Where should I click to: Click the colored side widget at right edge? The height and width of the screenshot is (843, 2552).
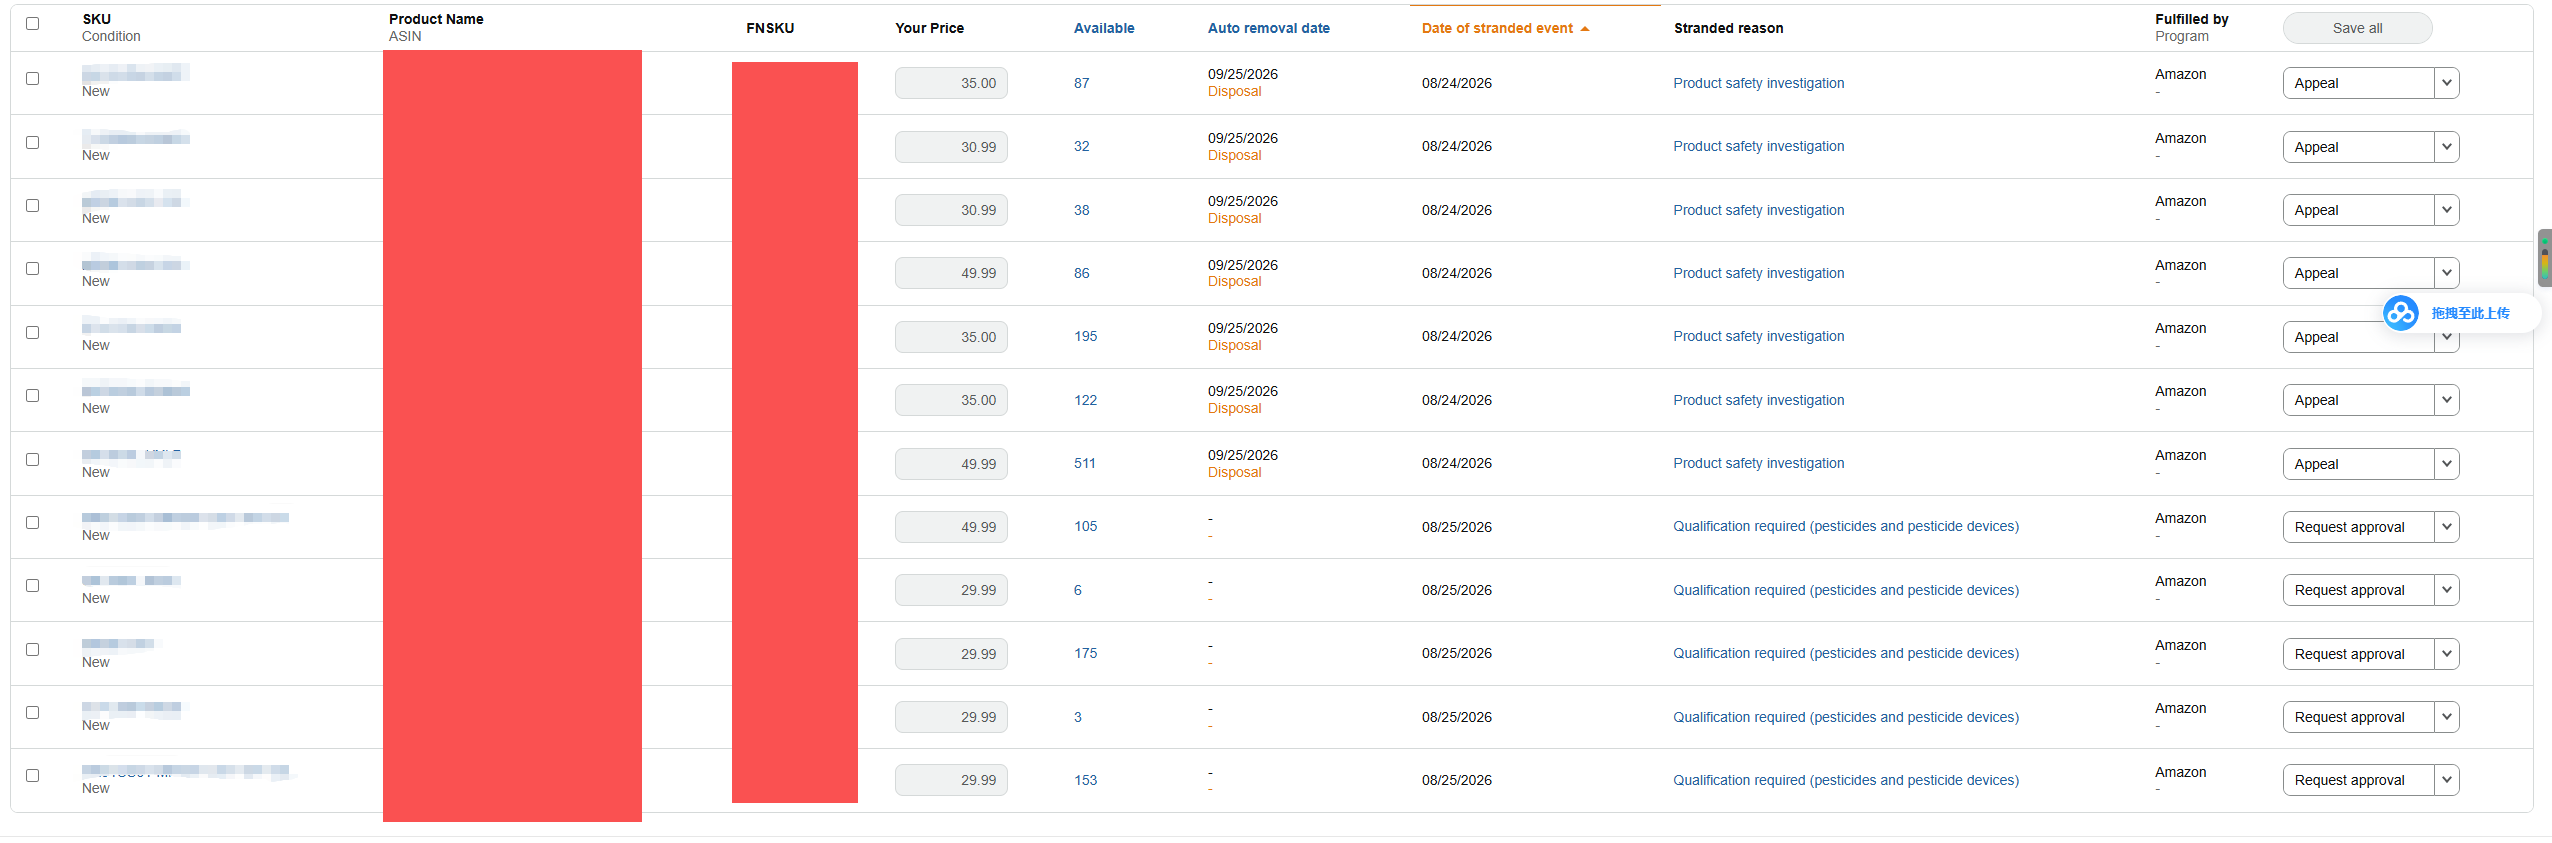[2544, 258]
